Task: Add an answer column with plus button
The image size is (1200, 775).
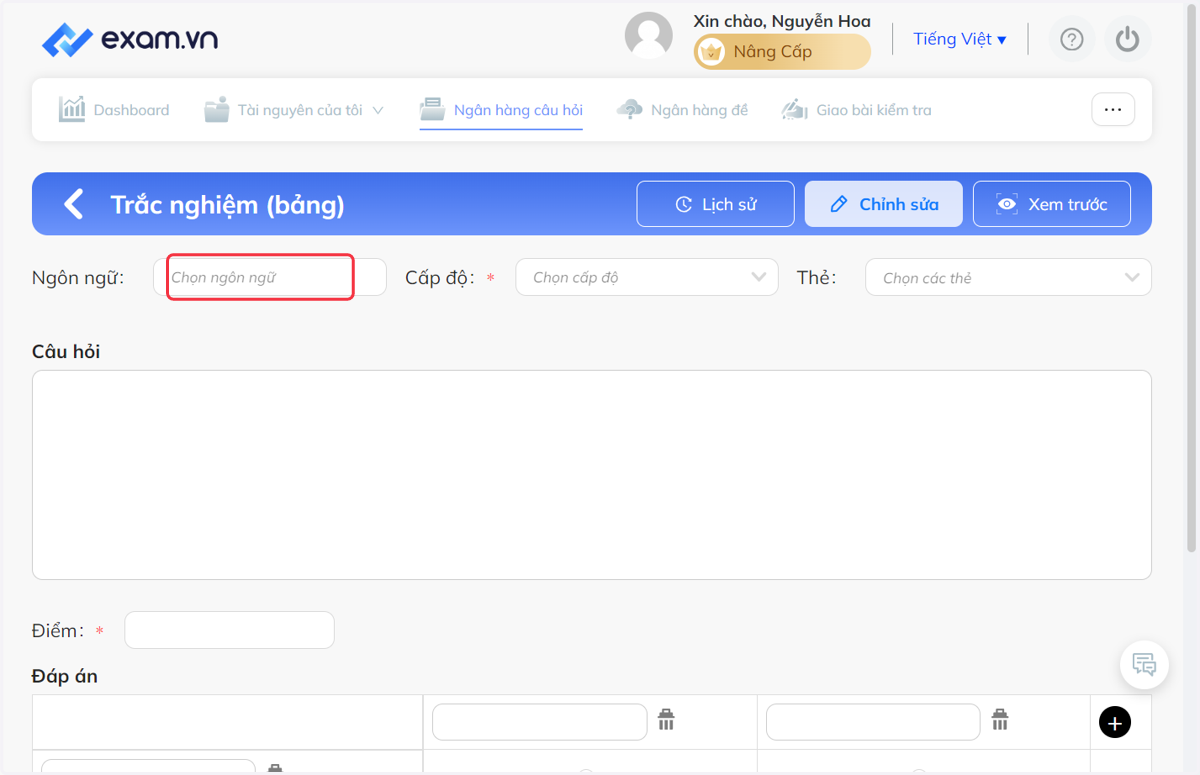Action: pos(1115,722)
